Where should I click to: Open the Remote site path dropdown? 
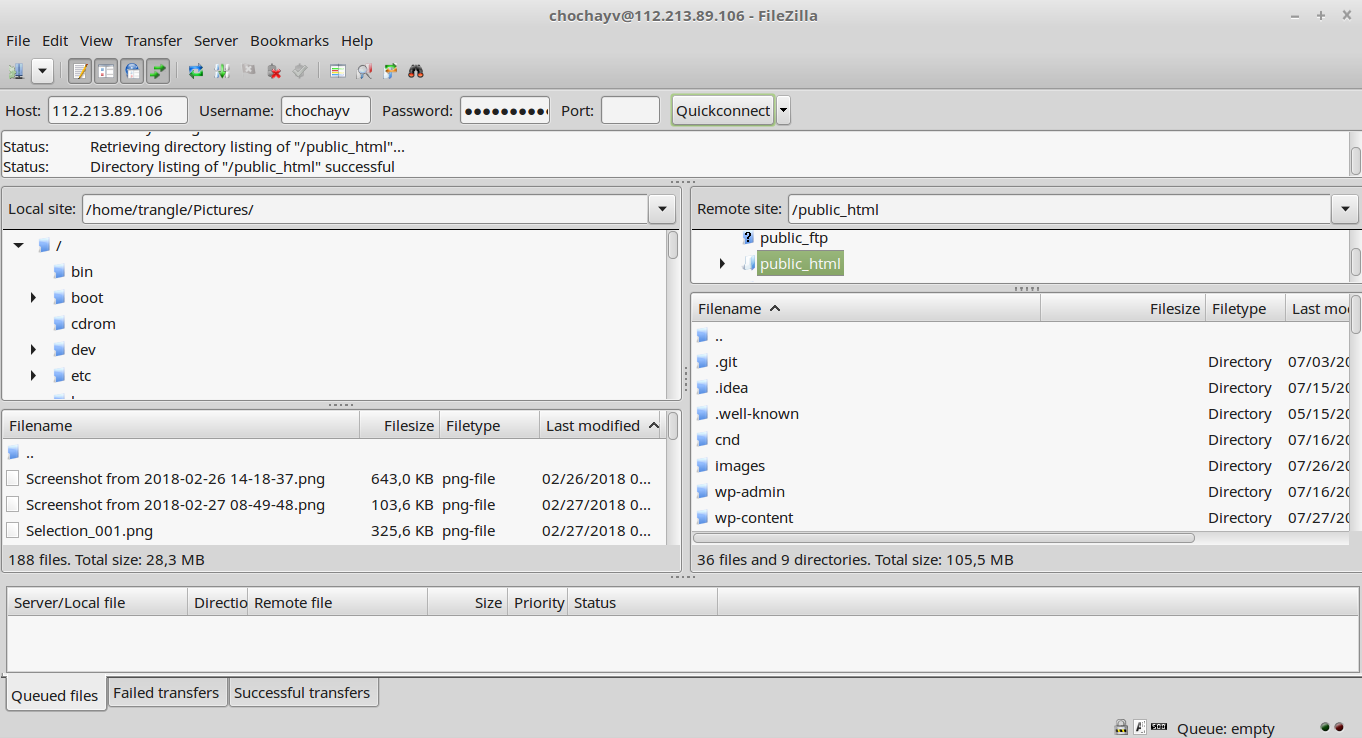point(1345,209)
